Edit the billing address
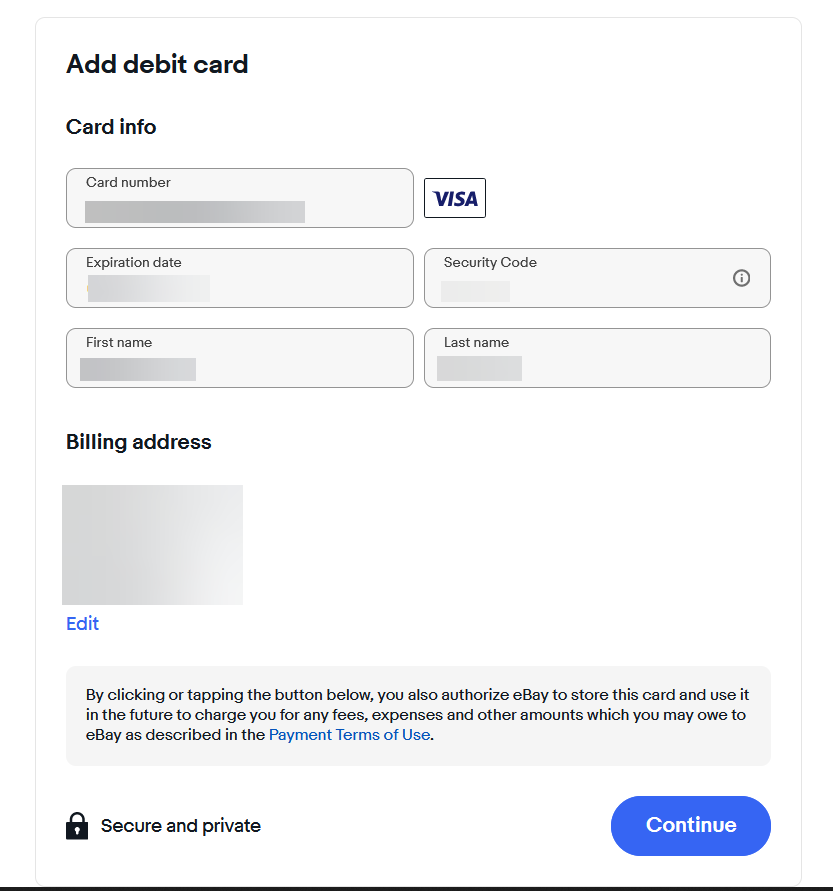The height and width of the screenshot is (891, 833). pos(82,624)
